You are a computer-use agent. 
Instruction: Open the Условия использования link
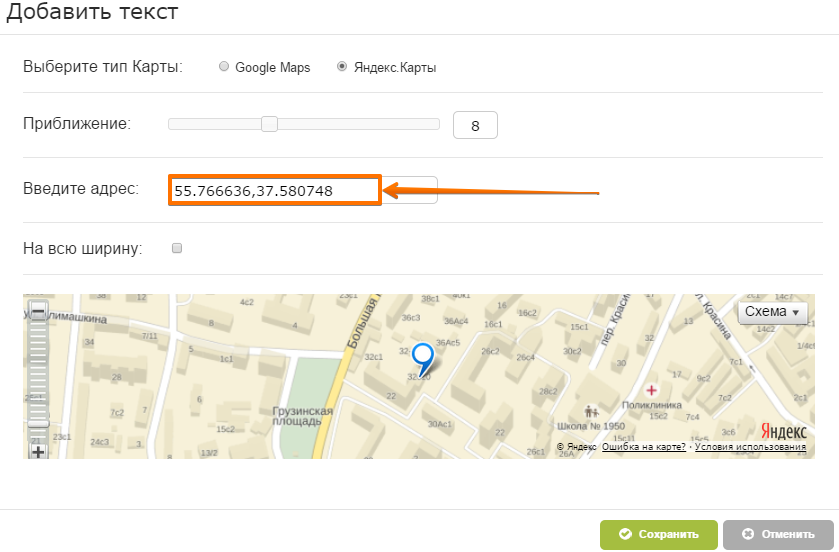pyautogui.click(x=751, y=447)
